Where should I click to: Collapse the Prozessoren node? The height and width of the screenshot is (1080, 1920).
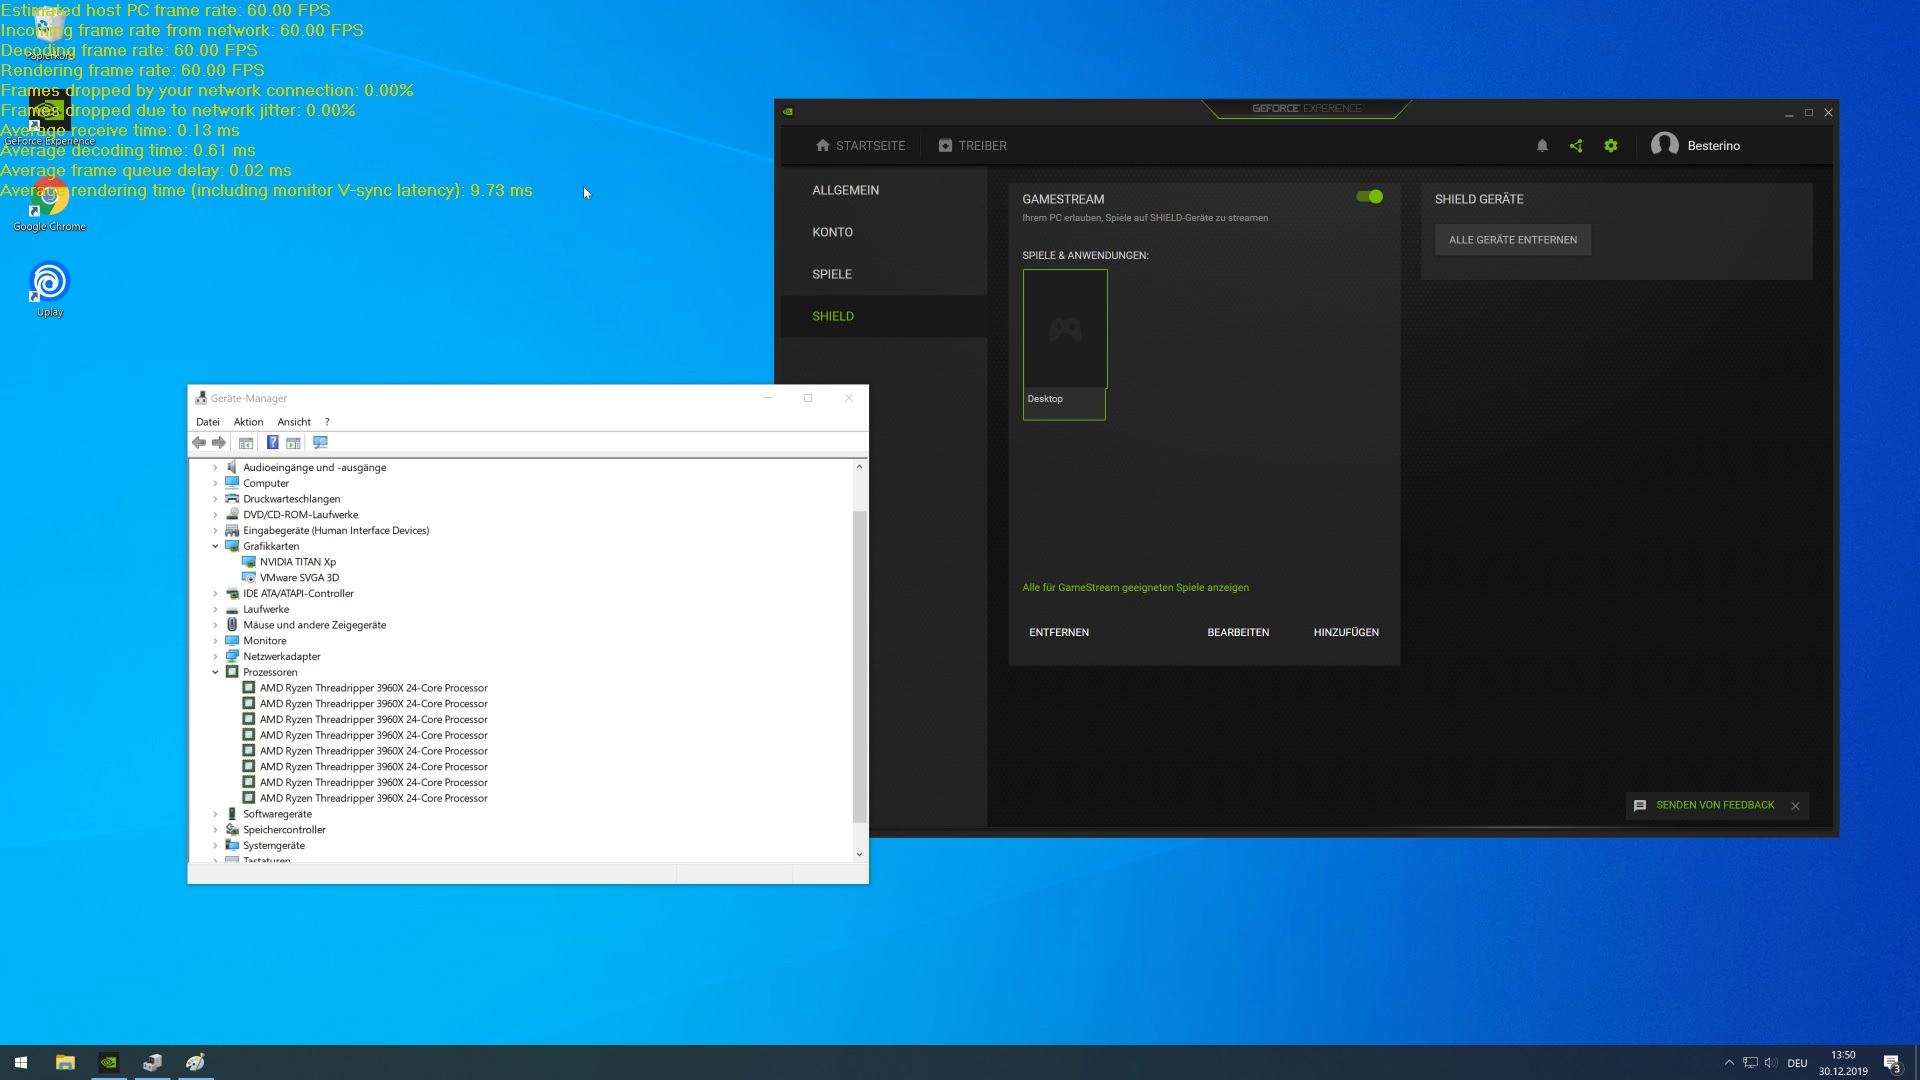(x=215, y=673)
